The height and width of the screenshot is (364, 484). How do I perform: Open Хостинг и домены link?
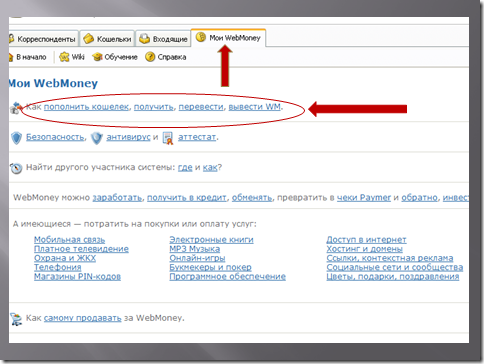click(364, 249)
